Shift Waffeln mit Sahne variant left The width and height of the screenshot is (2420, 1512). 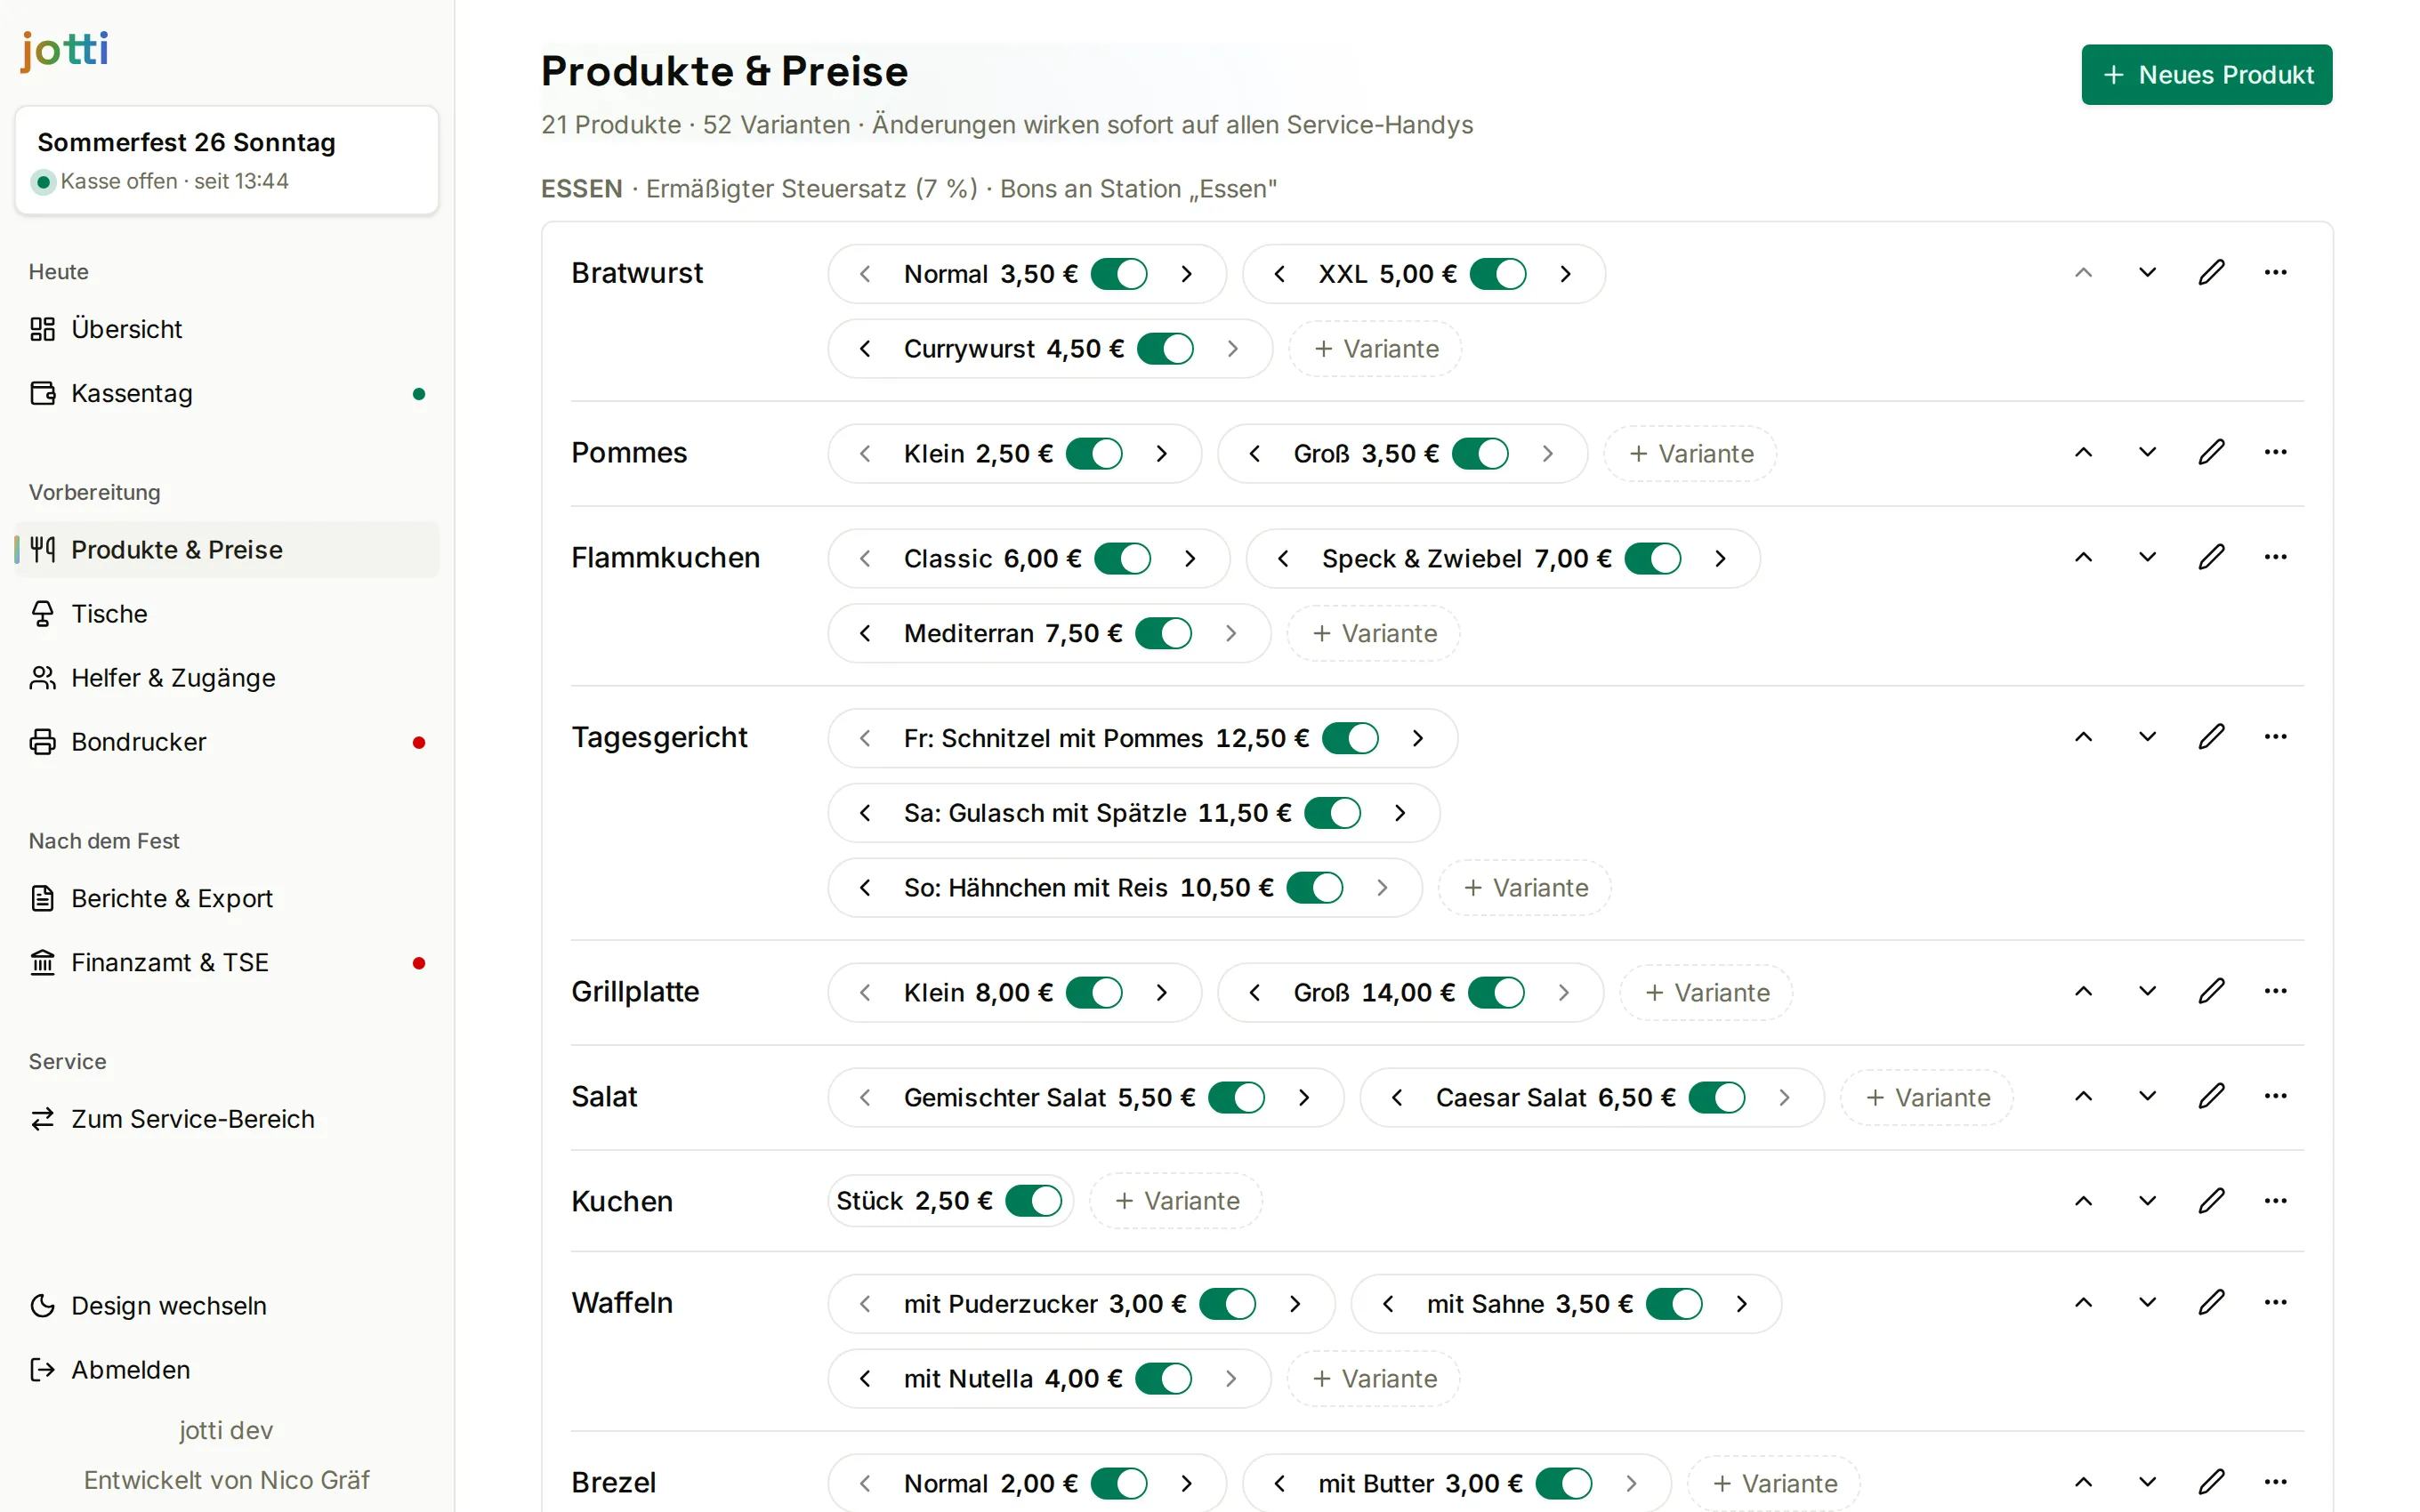(1388, 1304)
